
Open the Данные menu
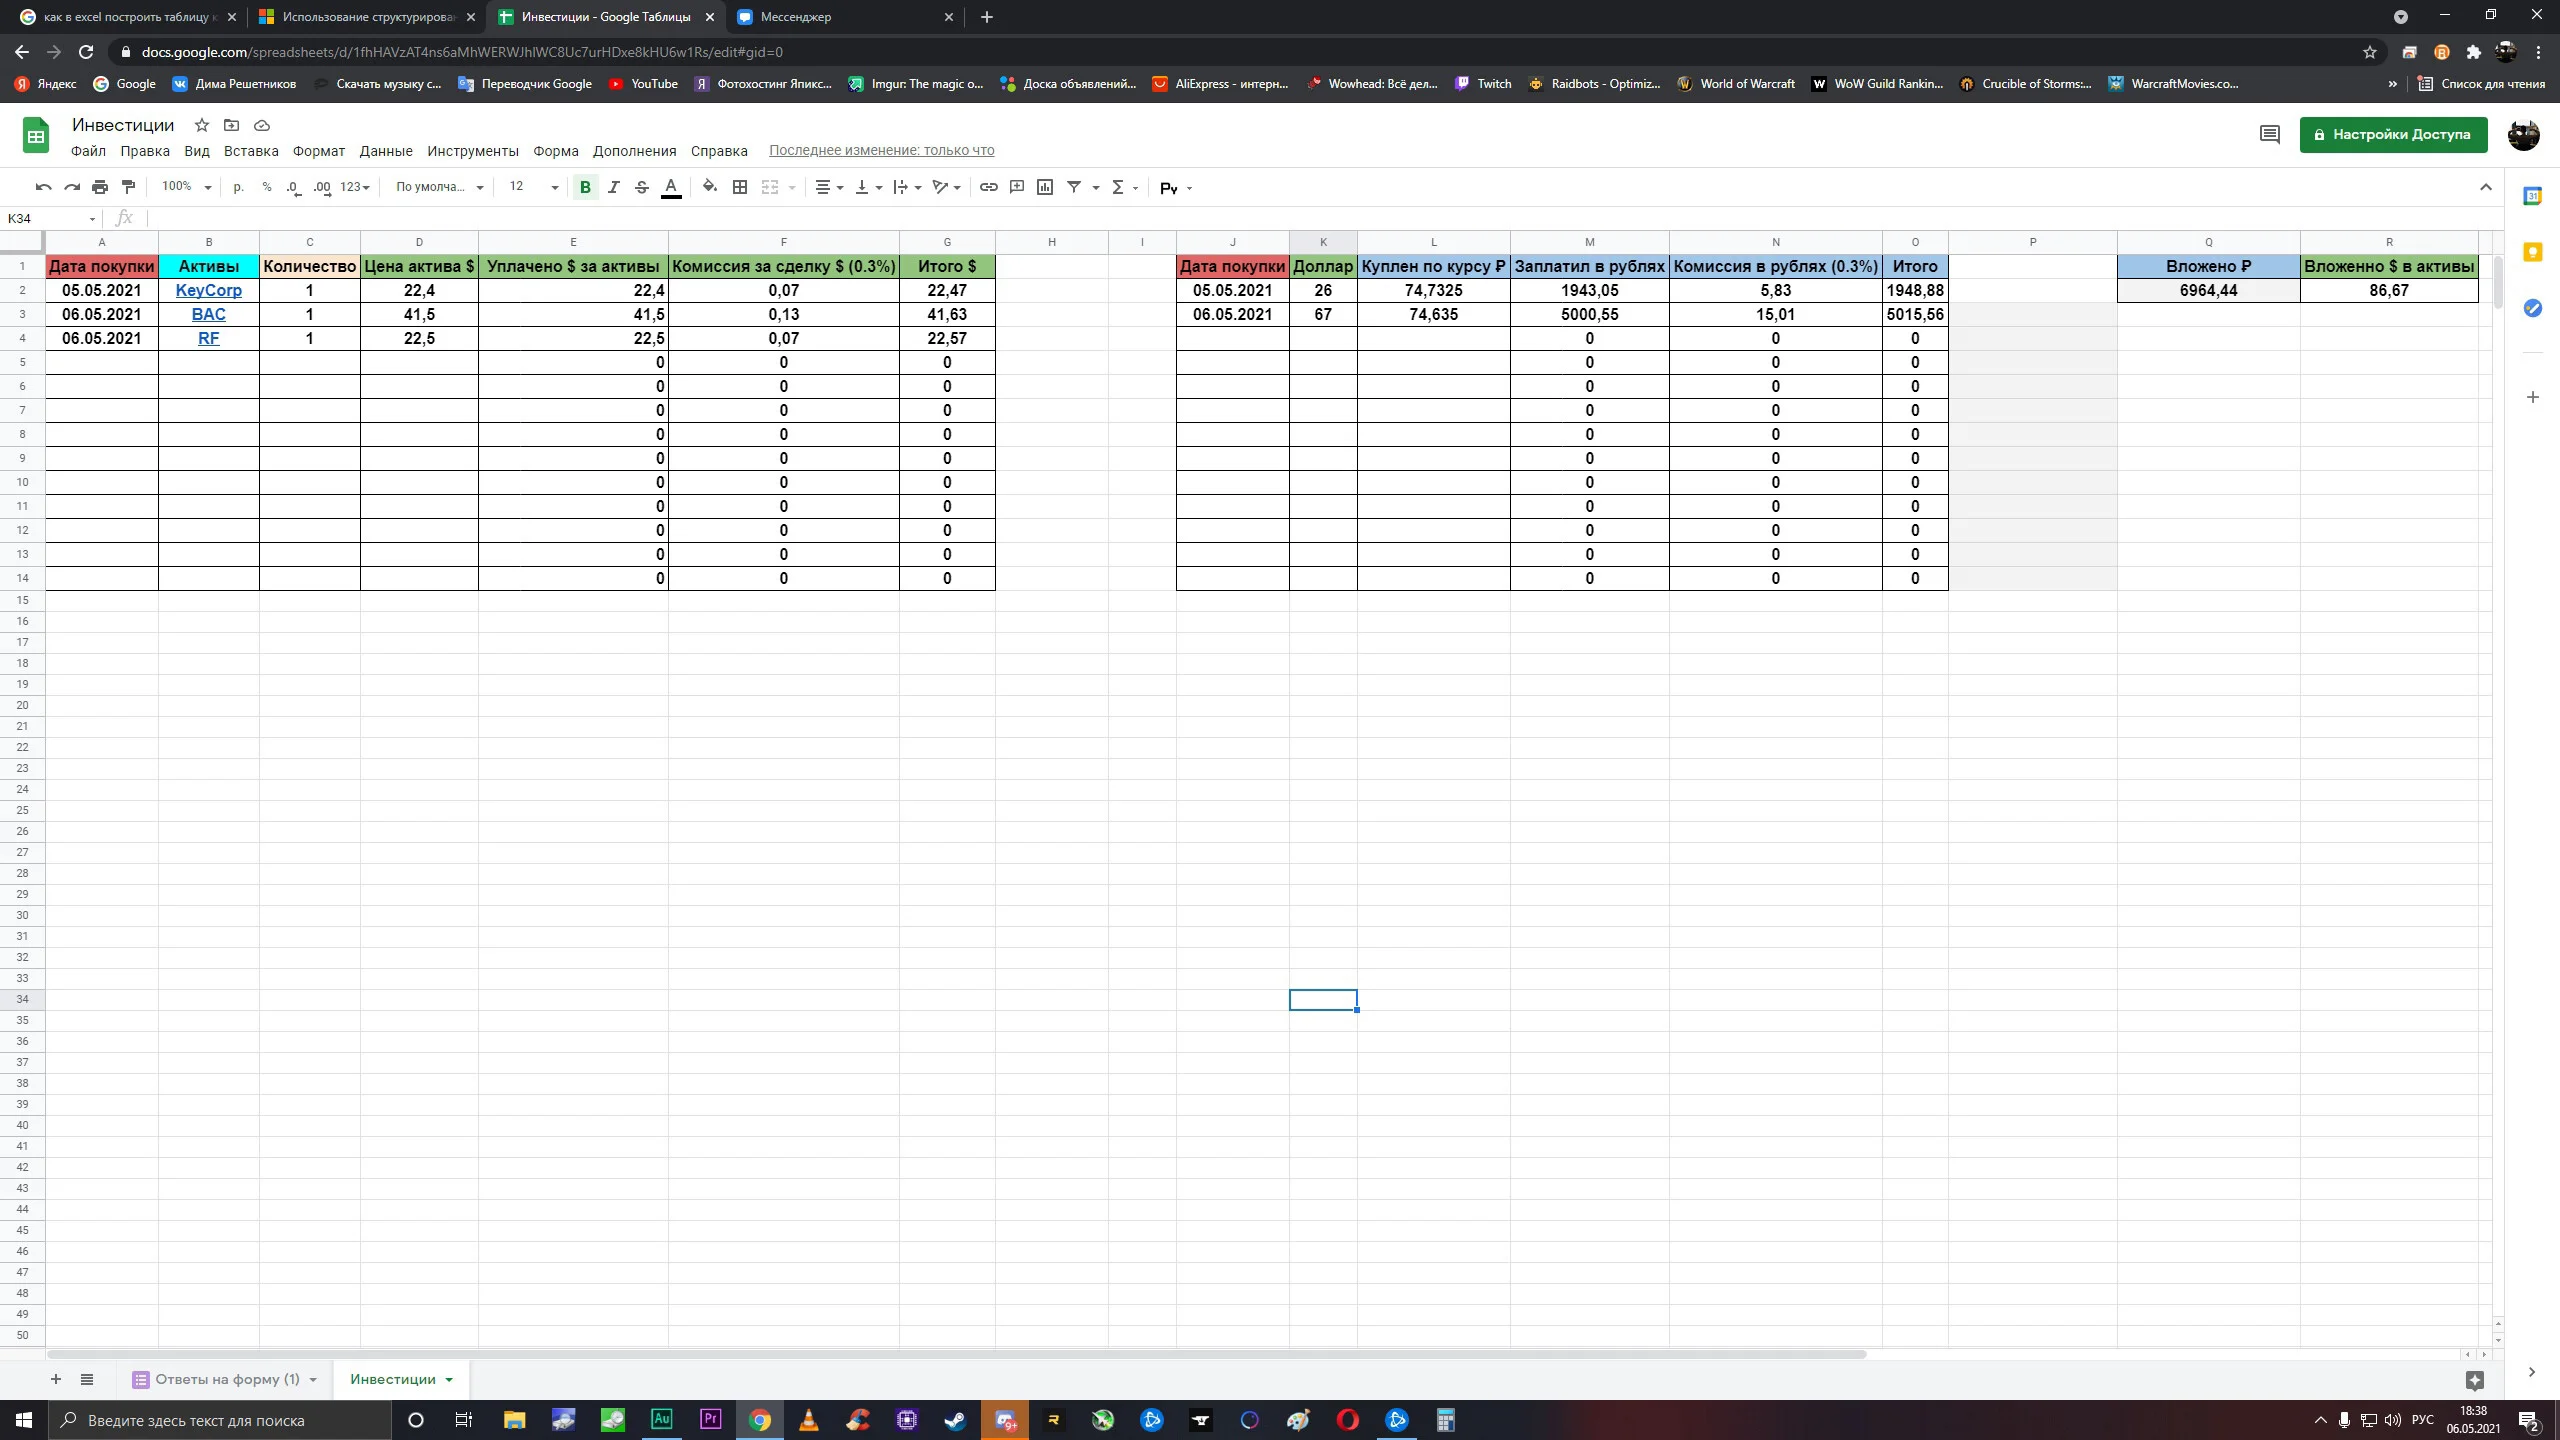pyautogui.click(x=386, y=151)
